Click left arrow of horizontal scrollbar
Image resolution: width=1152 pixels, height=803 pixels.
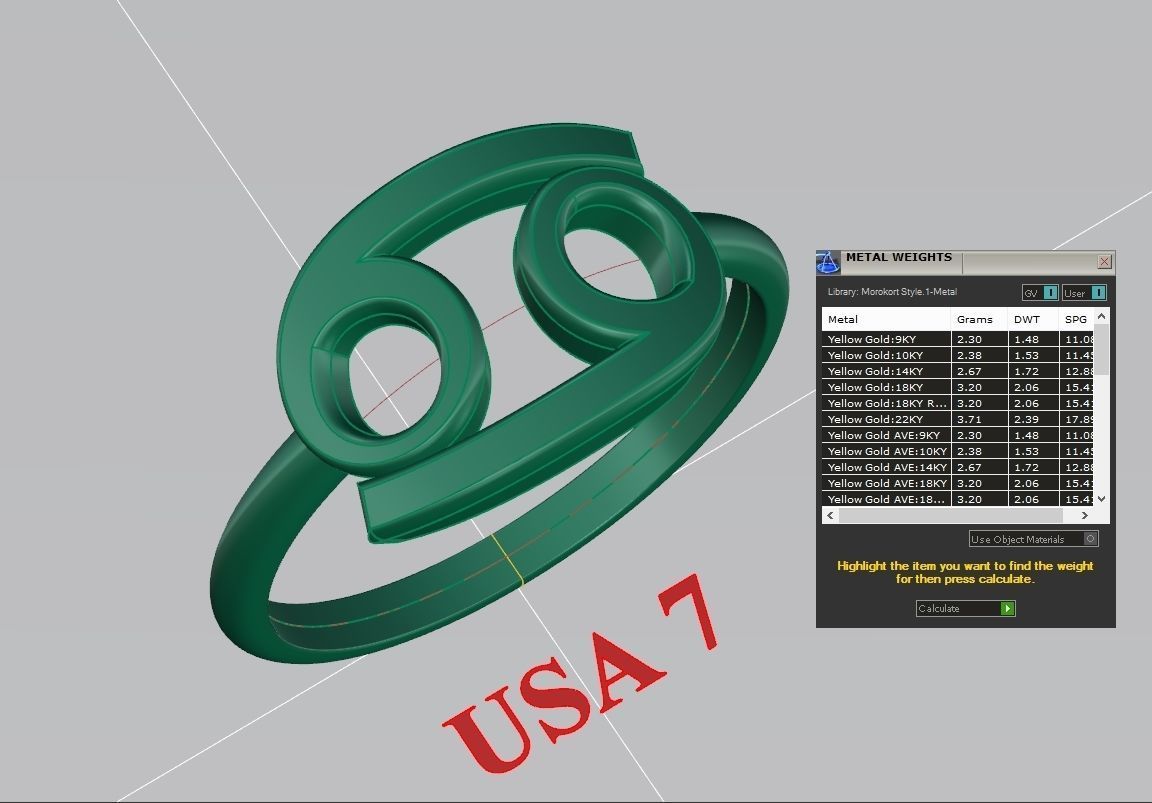pos(830,515)
